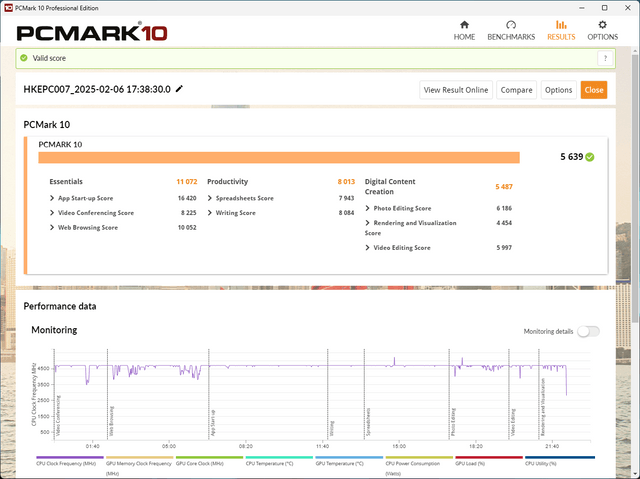Select CPU Clock Frequency legend swatch
The width and height of the screenshot is (640, 479).
pyautogui.click(x=70, y=457)
